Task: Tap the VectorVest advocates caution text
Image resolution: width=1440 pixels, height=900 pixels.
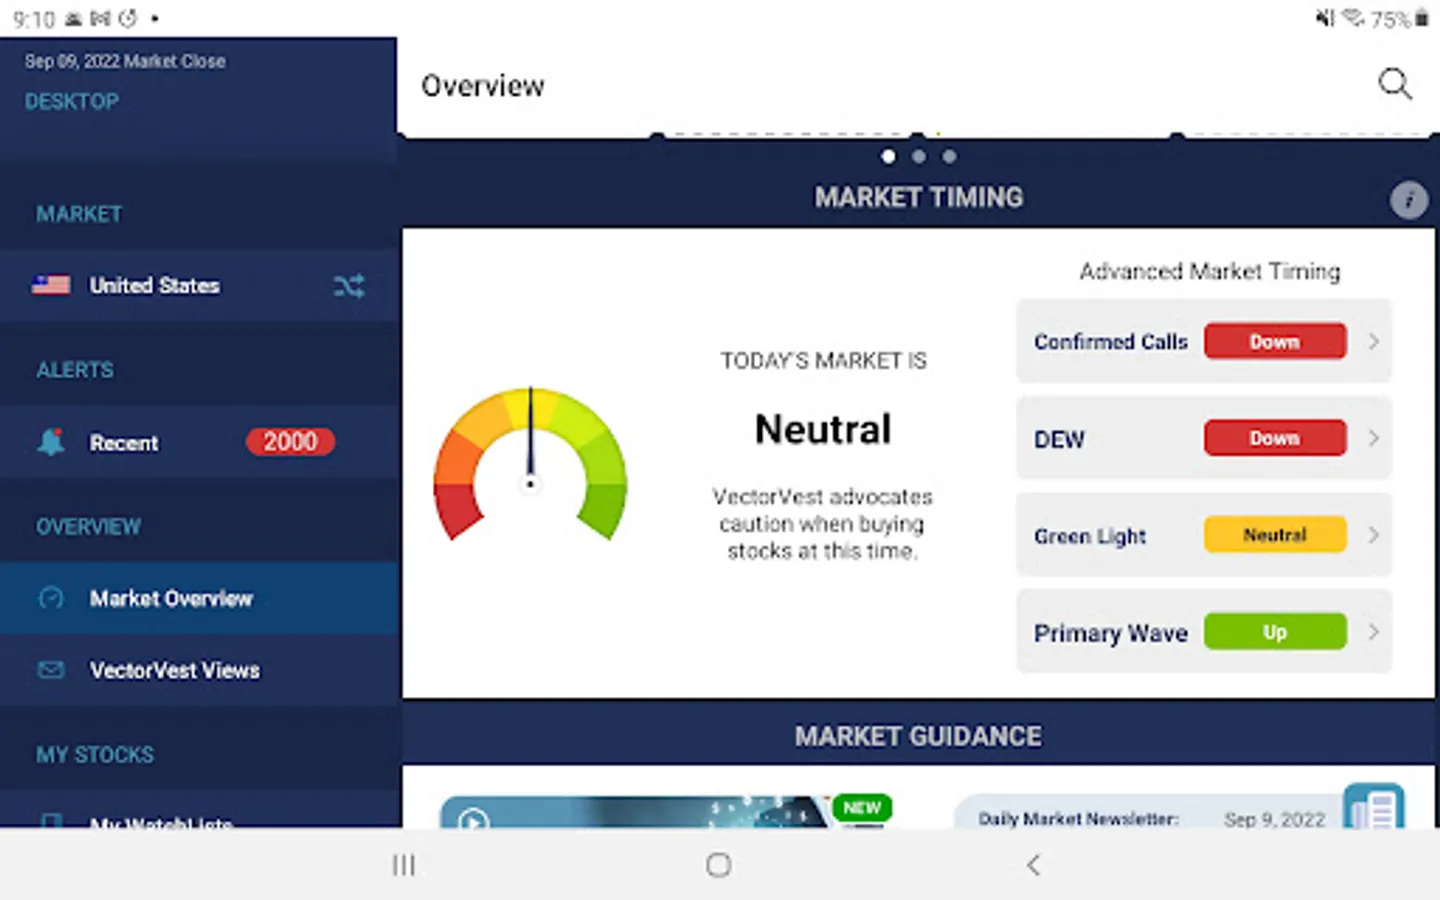Action: [x=822, y=524]
